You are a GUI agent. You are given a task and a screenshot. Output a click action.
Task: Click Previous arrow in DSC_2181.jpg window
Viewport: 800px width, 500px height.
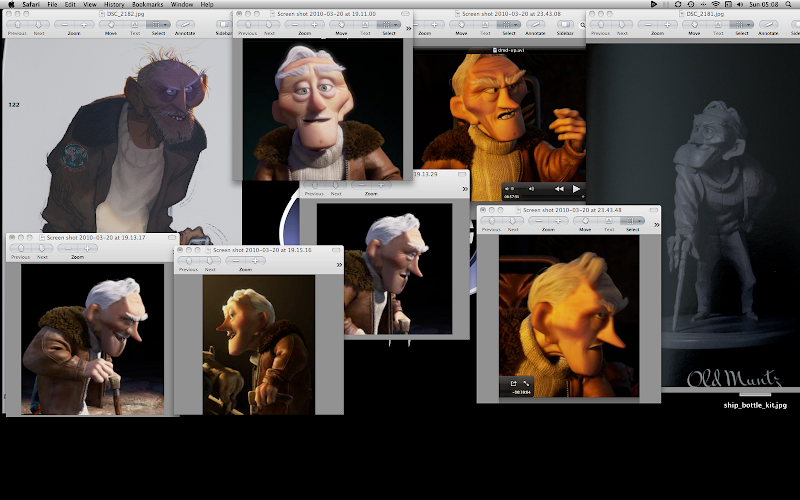pyautogui.click(x=602, y=24)
